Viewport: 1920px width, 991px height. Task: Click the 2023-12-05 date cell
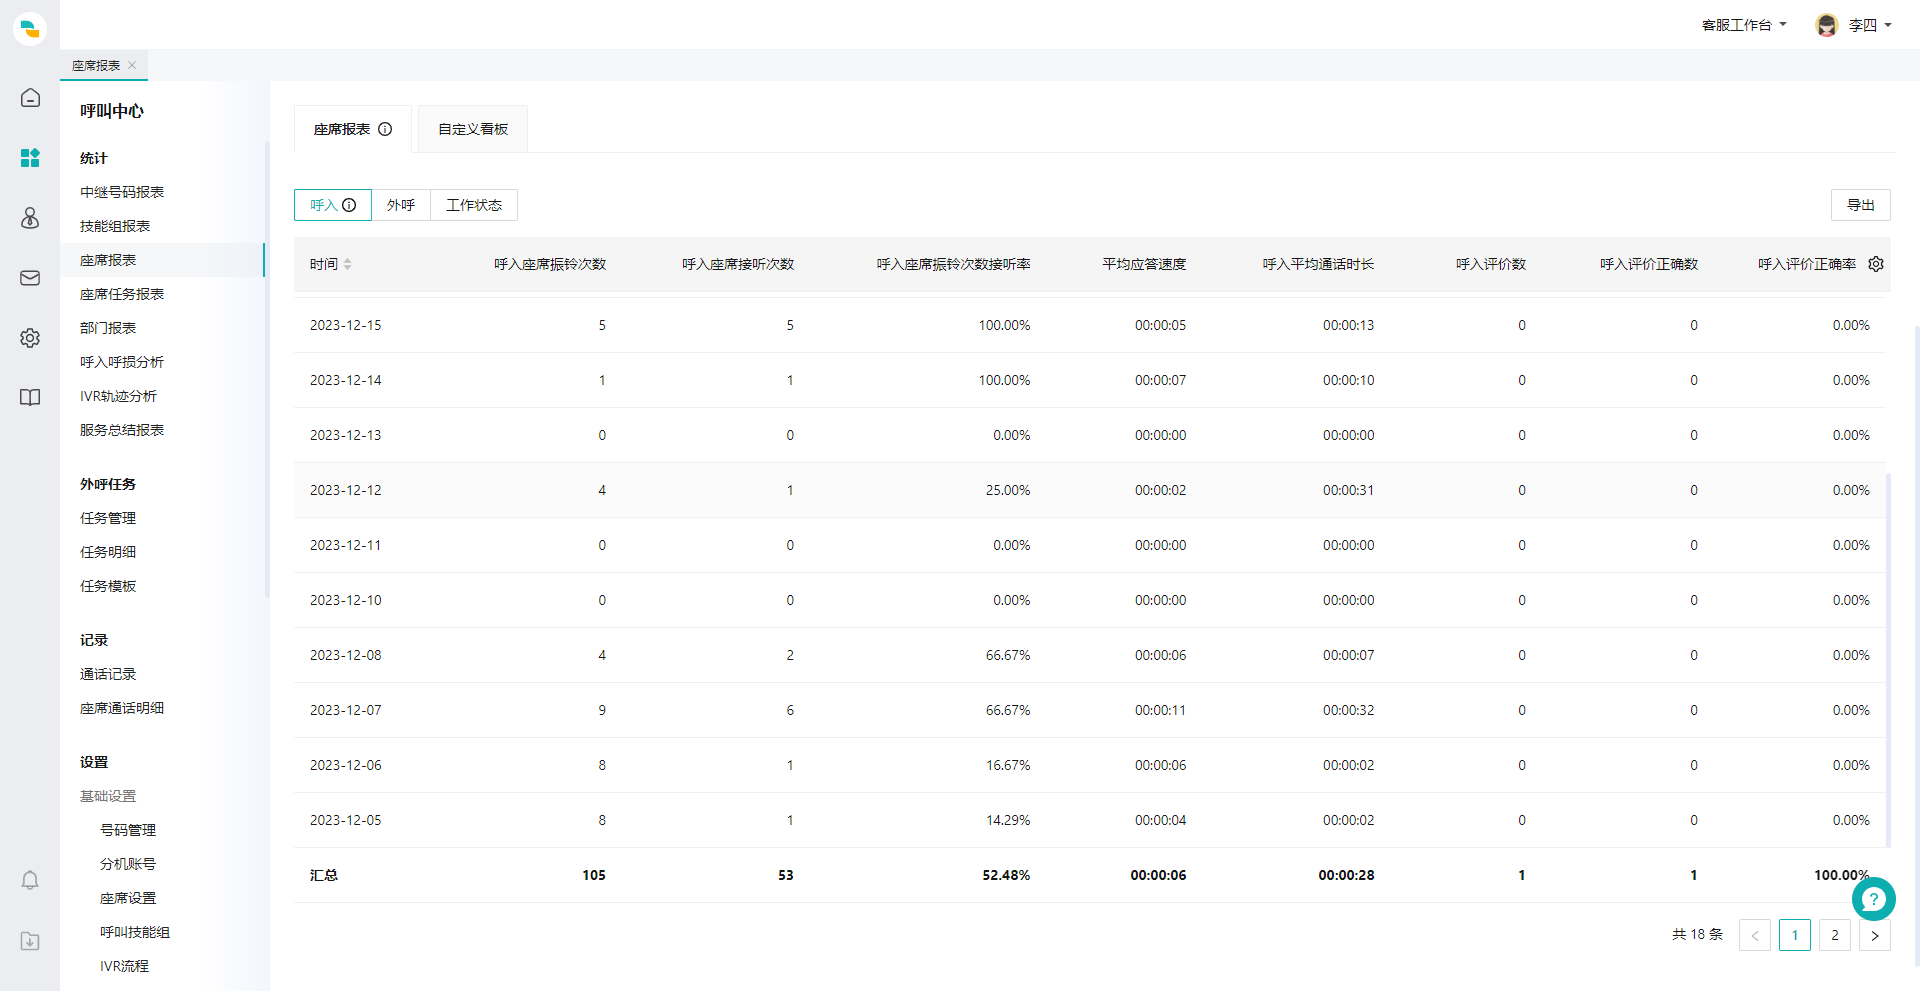pyautogui.click(x=345, y=820)
